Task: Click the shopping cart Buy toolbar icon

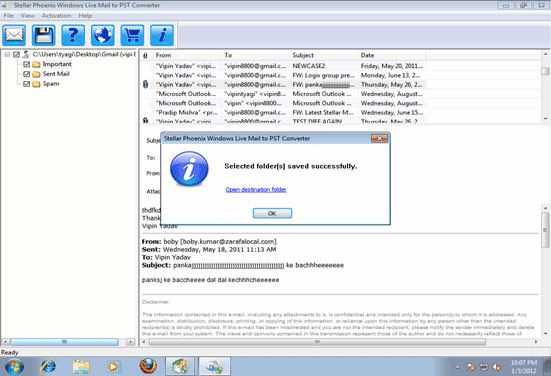Action: pos(132,35)
